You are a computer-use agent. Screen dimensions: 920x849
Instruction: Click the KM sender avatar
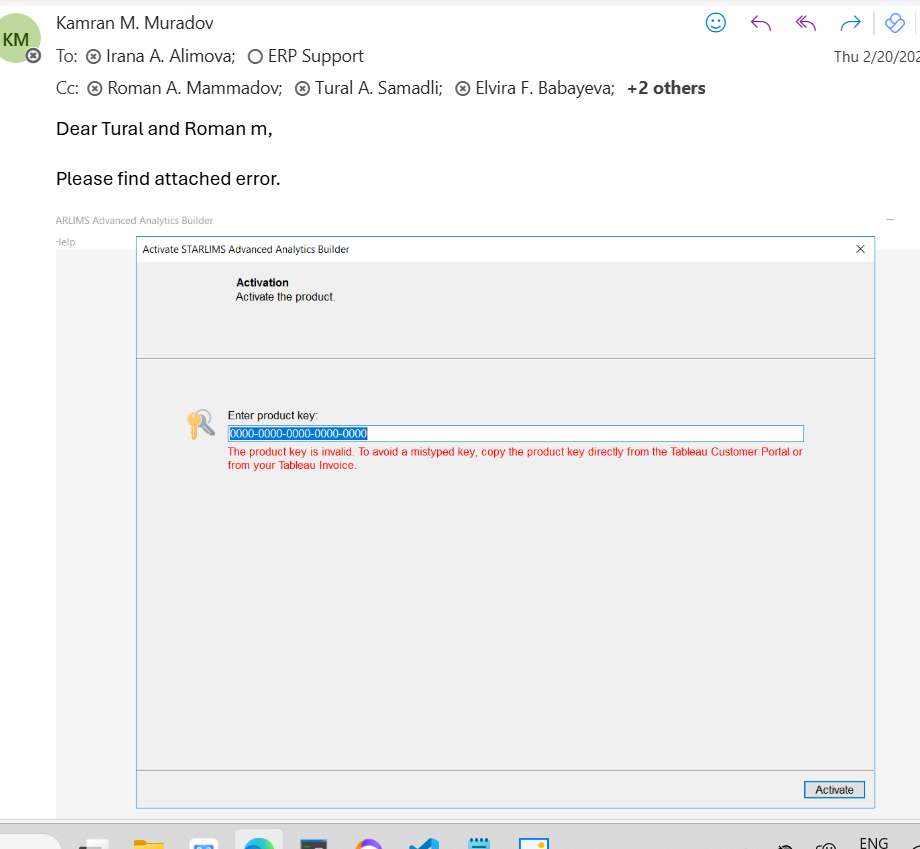click(x=18, y=38)
